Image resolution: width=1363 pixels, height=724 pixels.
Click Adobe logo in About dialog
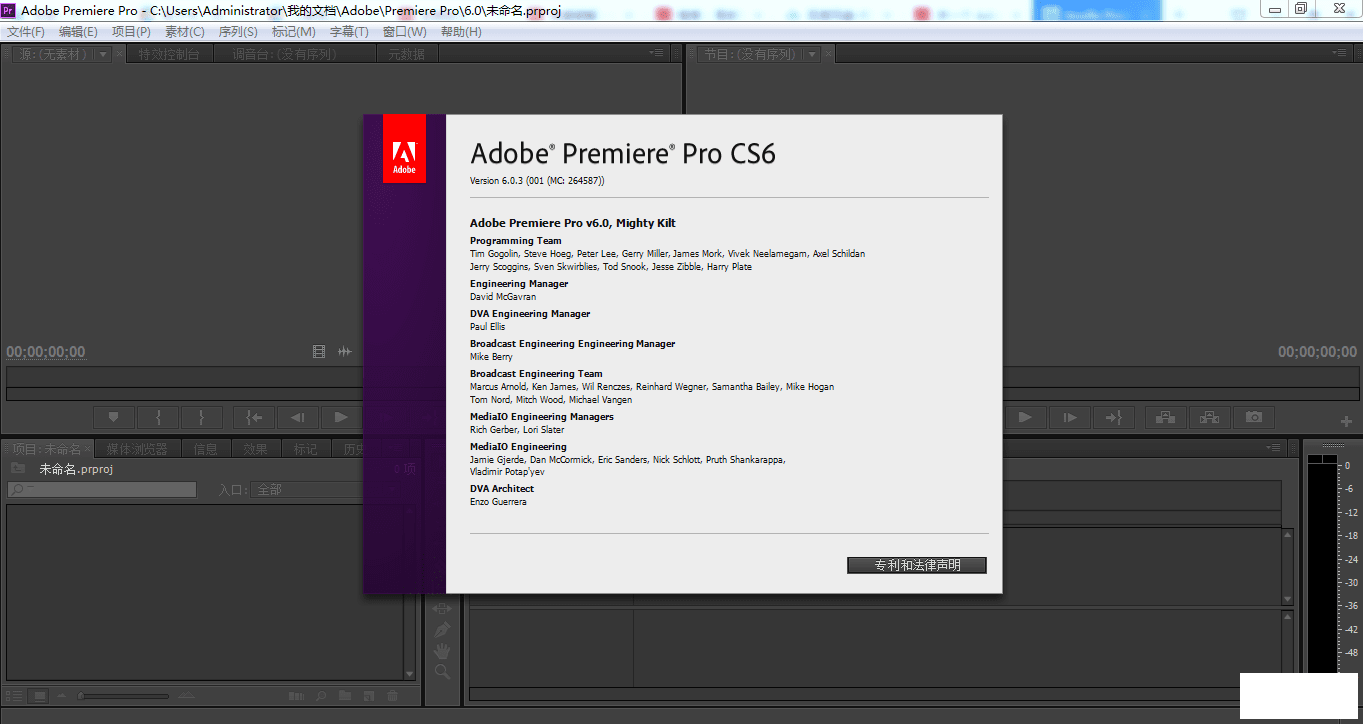pos(404,149)
